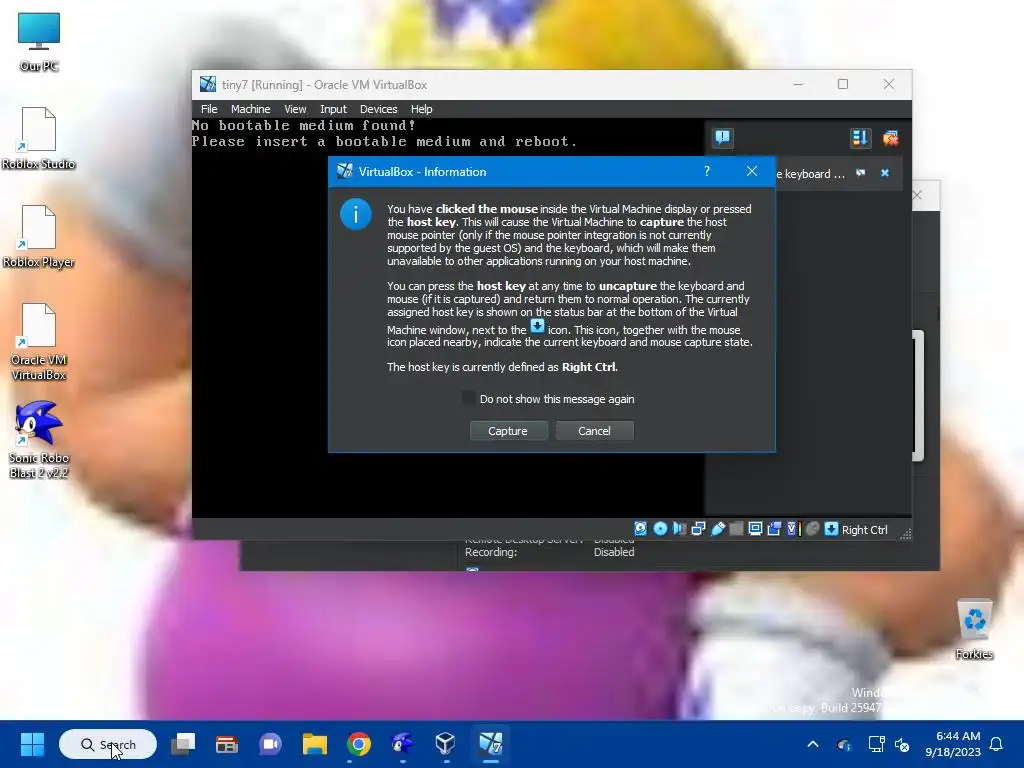Show hidden system tray icons chevron
The width and height of the screenshot is (1024, 768).
813,744
